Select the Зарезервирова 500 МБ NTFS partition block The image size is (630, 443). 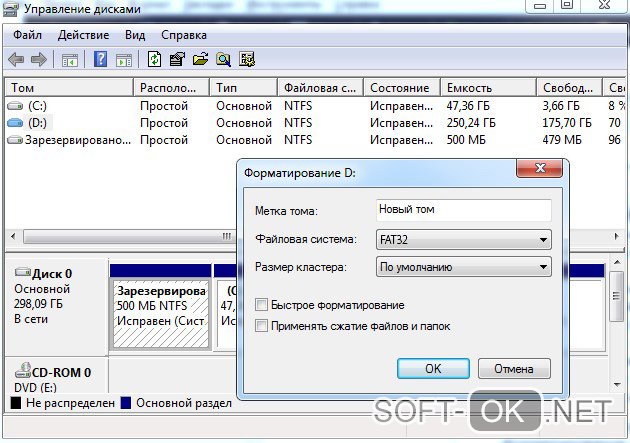click(161, 314)
